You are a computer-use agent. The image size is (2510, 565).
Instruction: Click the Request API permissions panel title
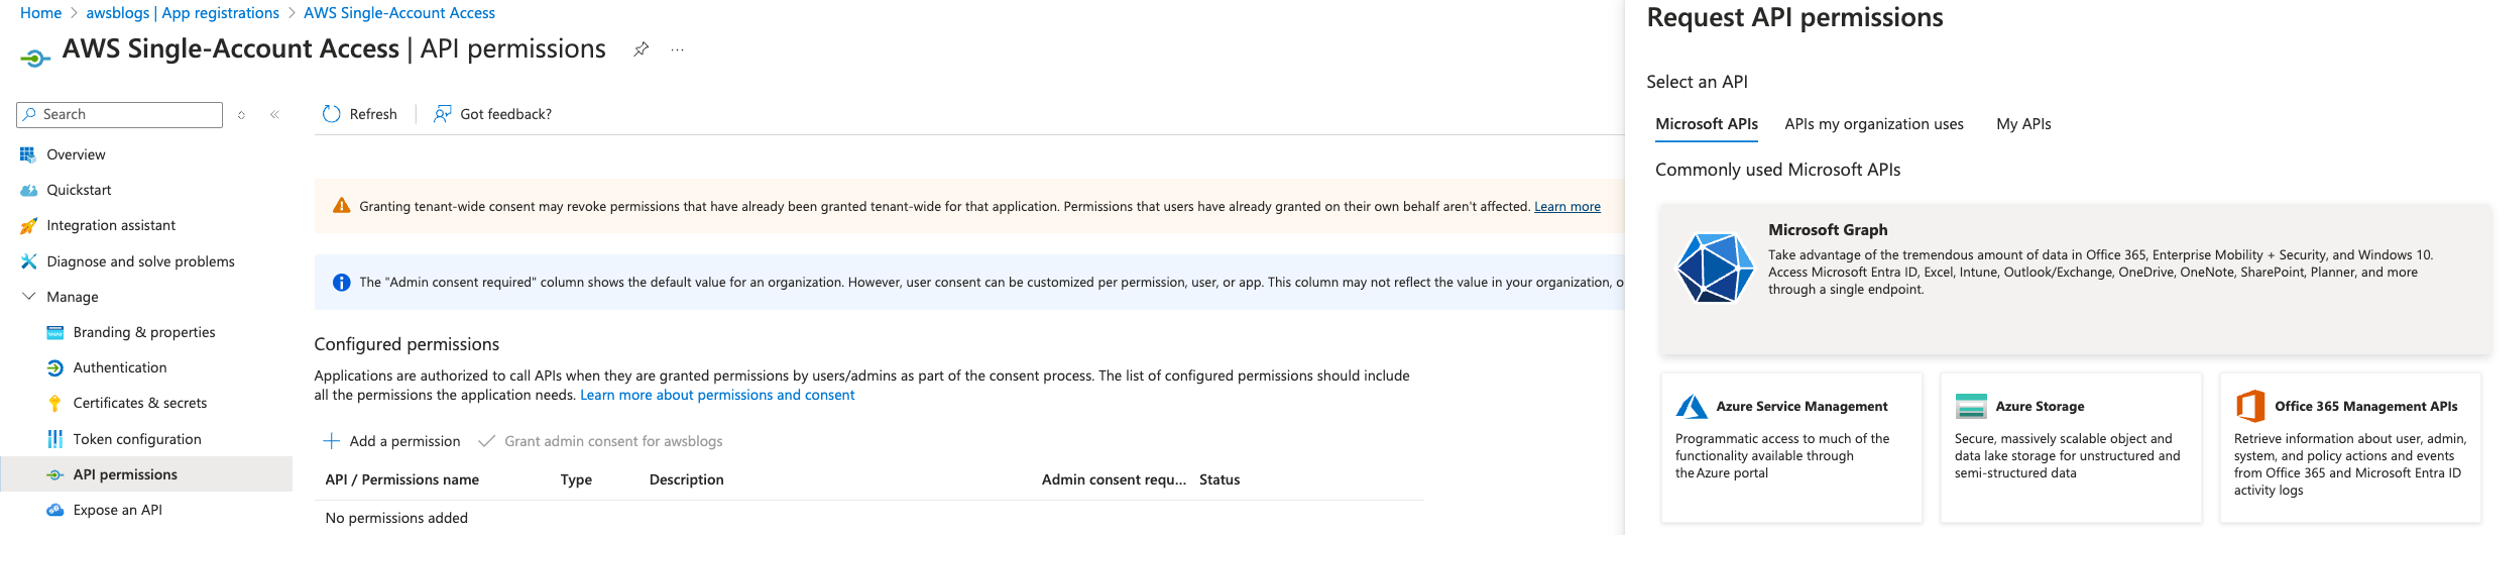click(x=1794, y=18)
